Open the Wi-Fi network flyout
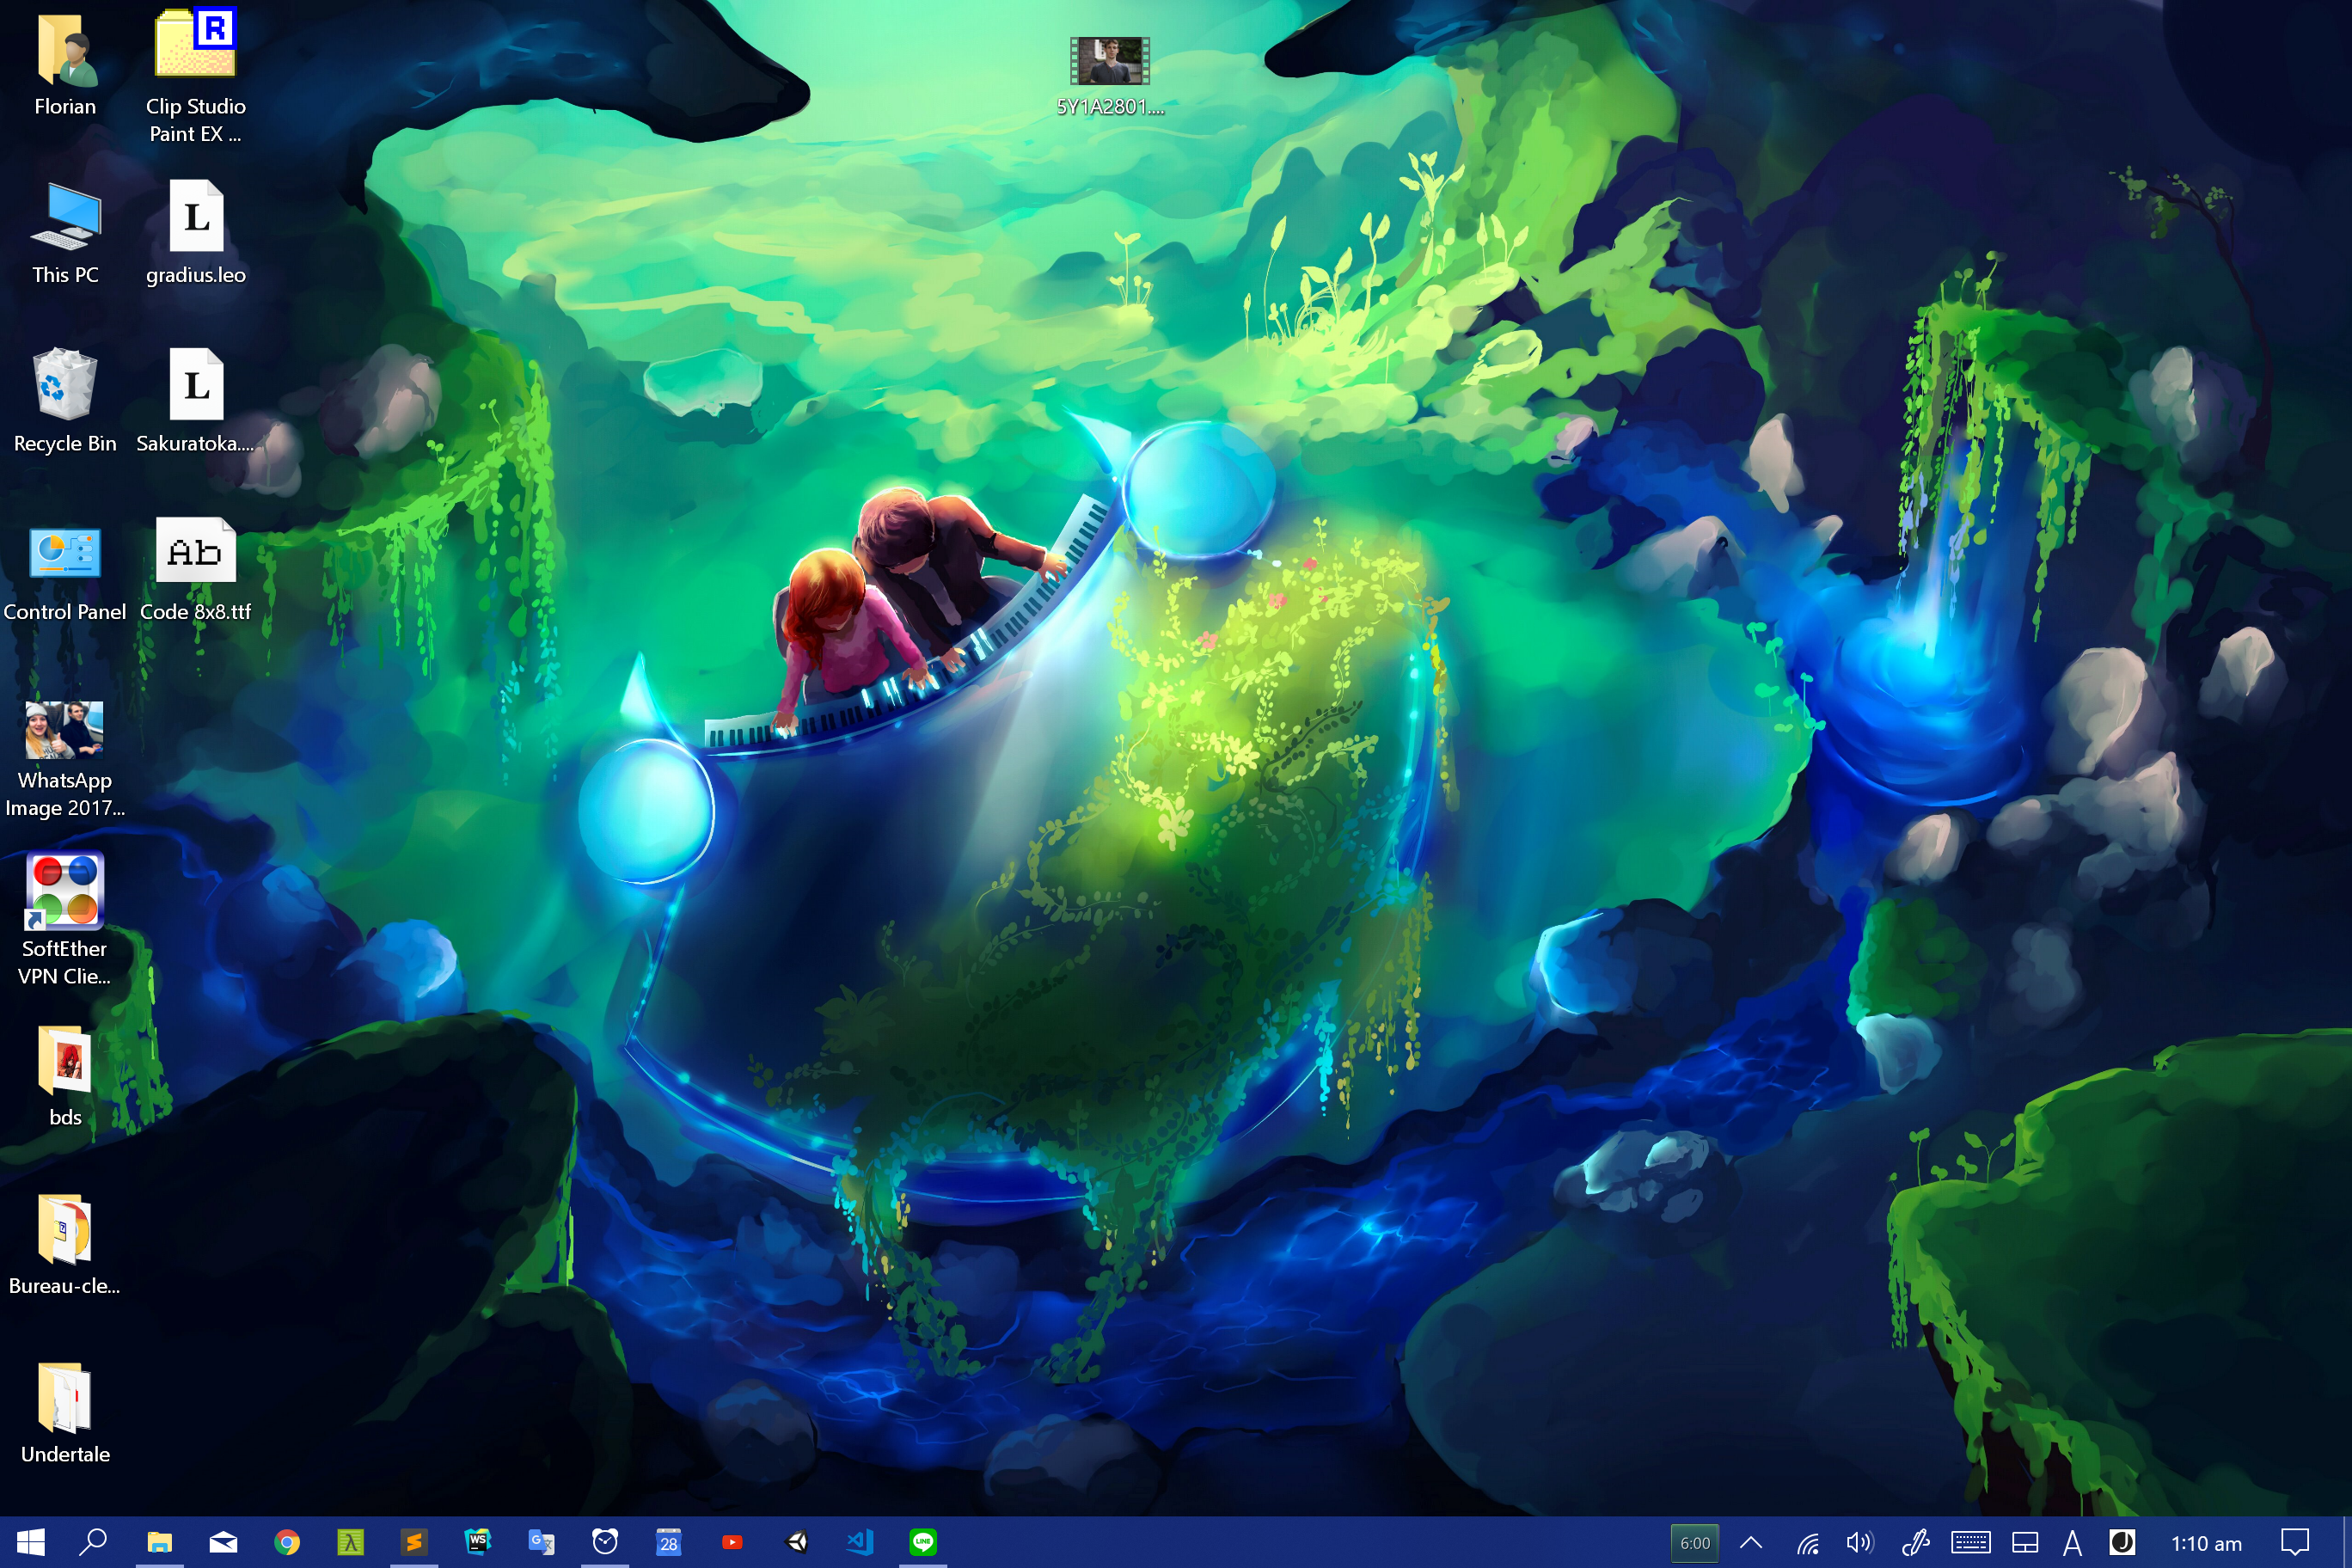This screenshot has width=2352, height=1568. [1808, 1543]
